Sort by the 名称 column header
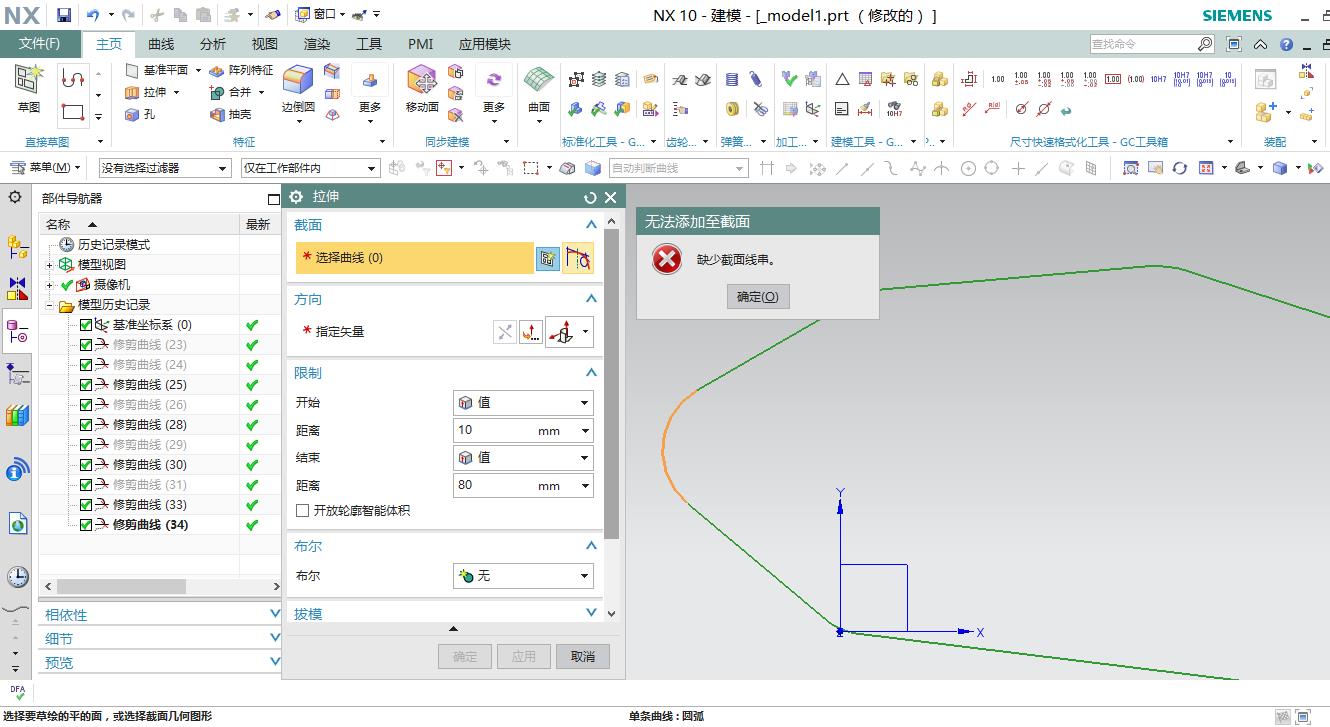The height and width of the screenshot is (727, 1330). pos(139,225)
